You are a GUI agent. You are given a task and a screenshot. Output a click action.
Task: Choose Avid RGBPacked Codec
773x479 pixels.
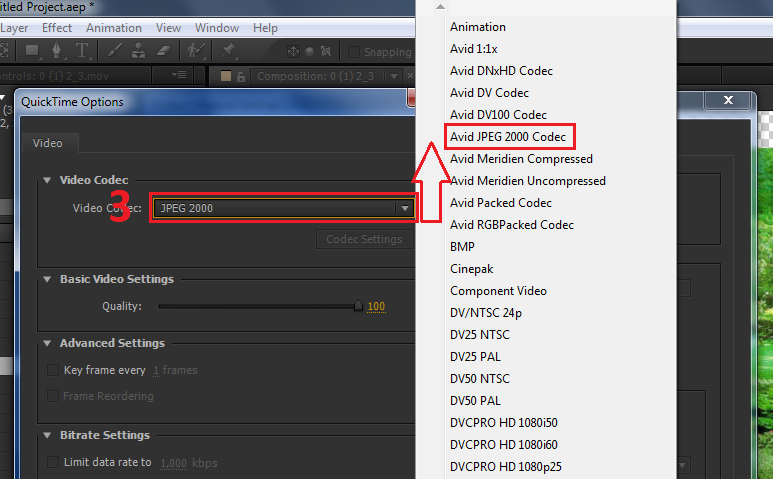tap(512, 225)
